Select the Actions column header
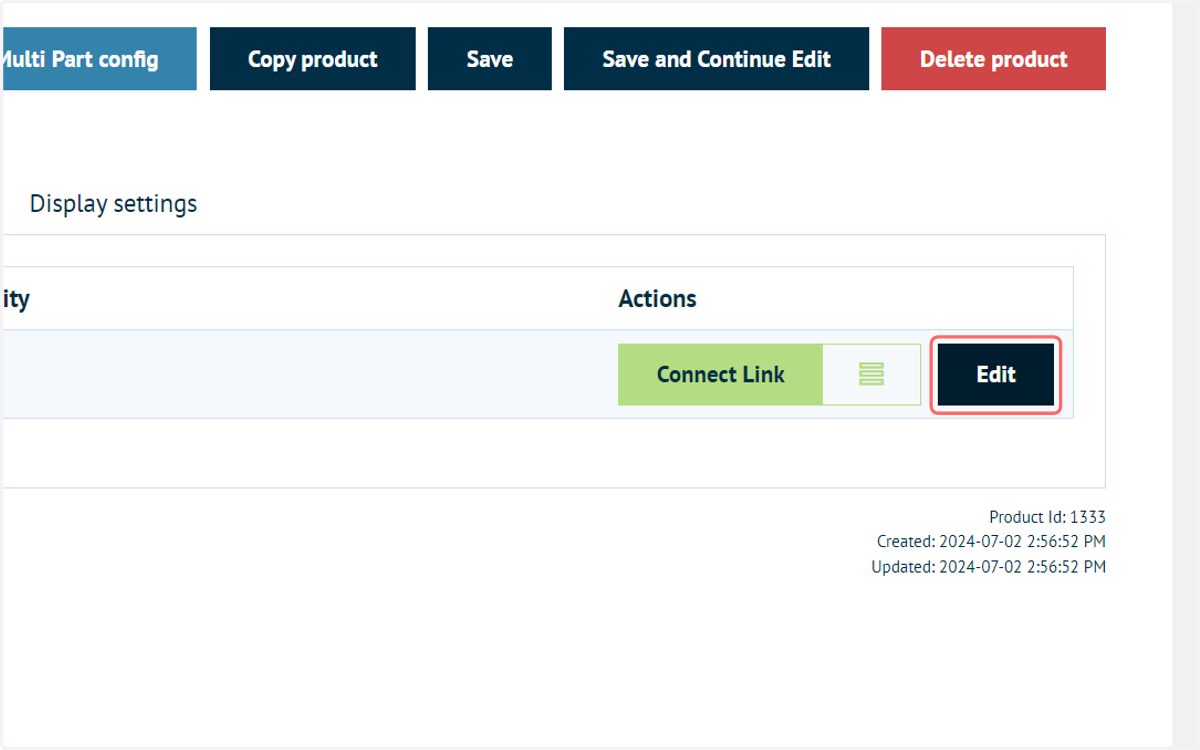 (x=657, y=299)
